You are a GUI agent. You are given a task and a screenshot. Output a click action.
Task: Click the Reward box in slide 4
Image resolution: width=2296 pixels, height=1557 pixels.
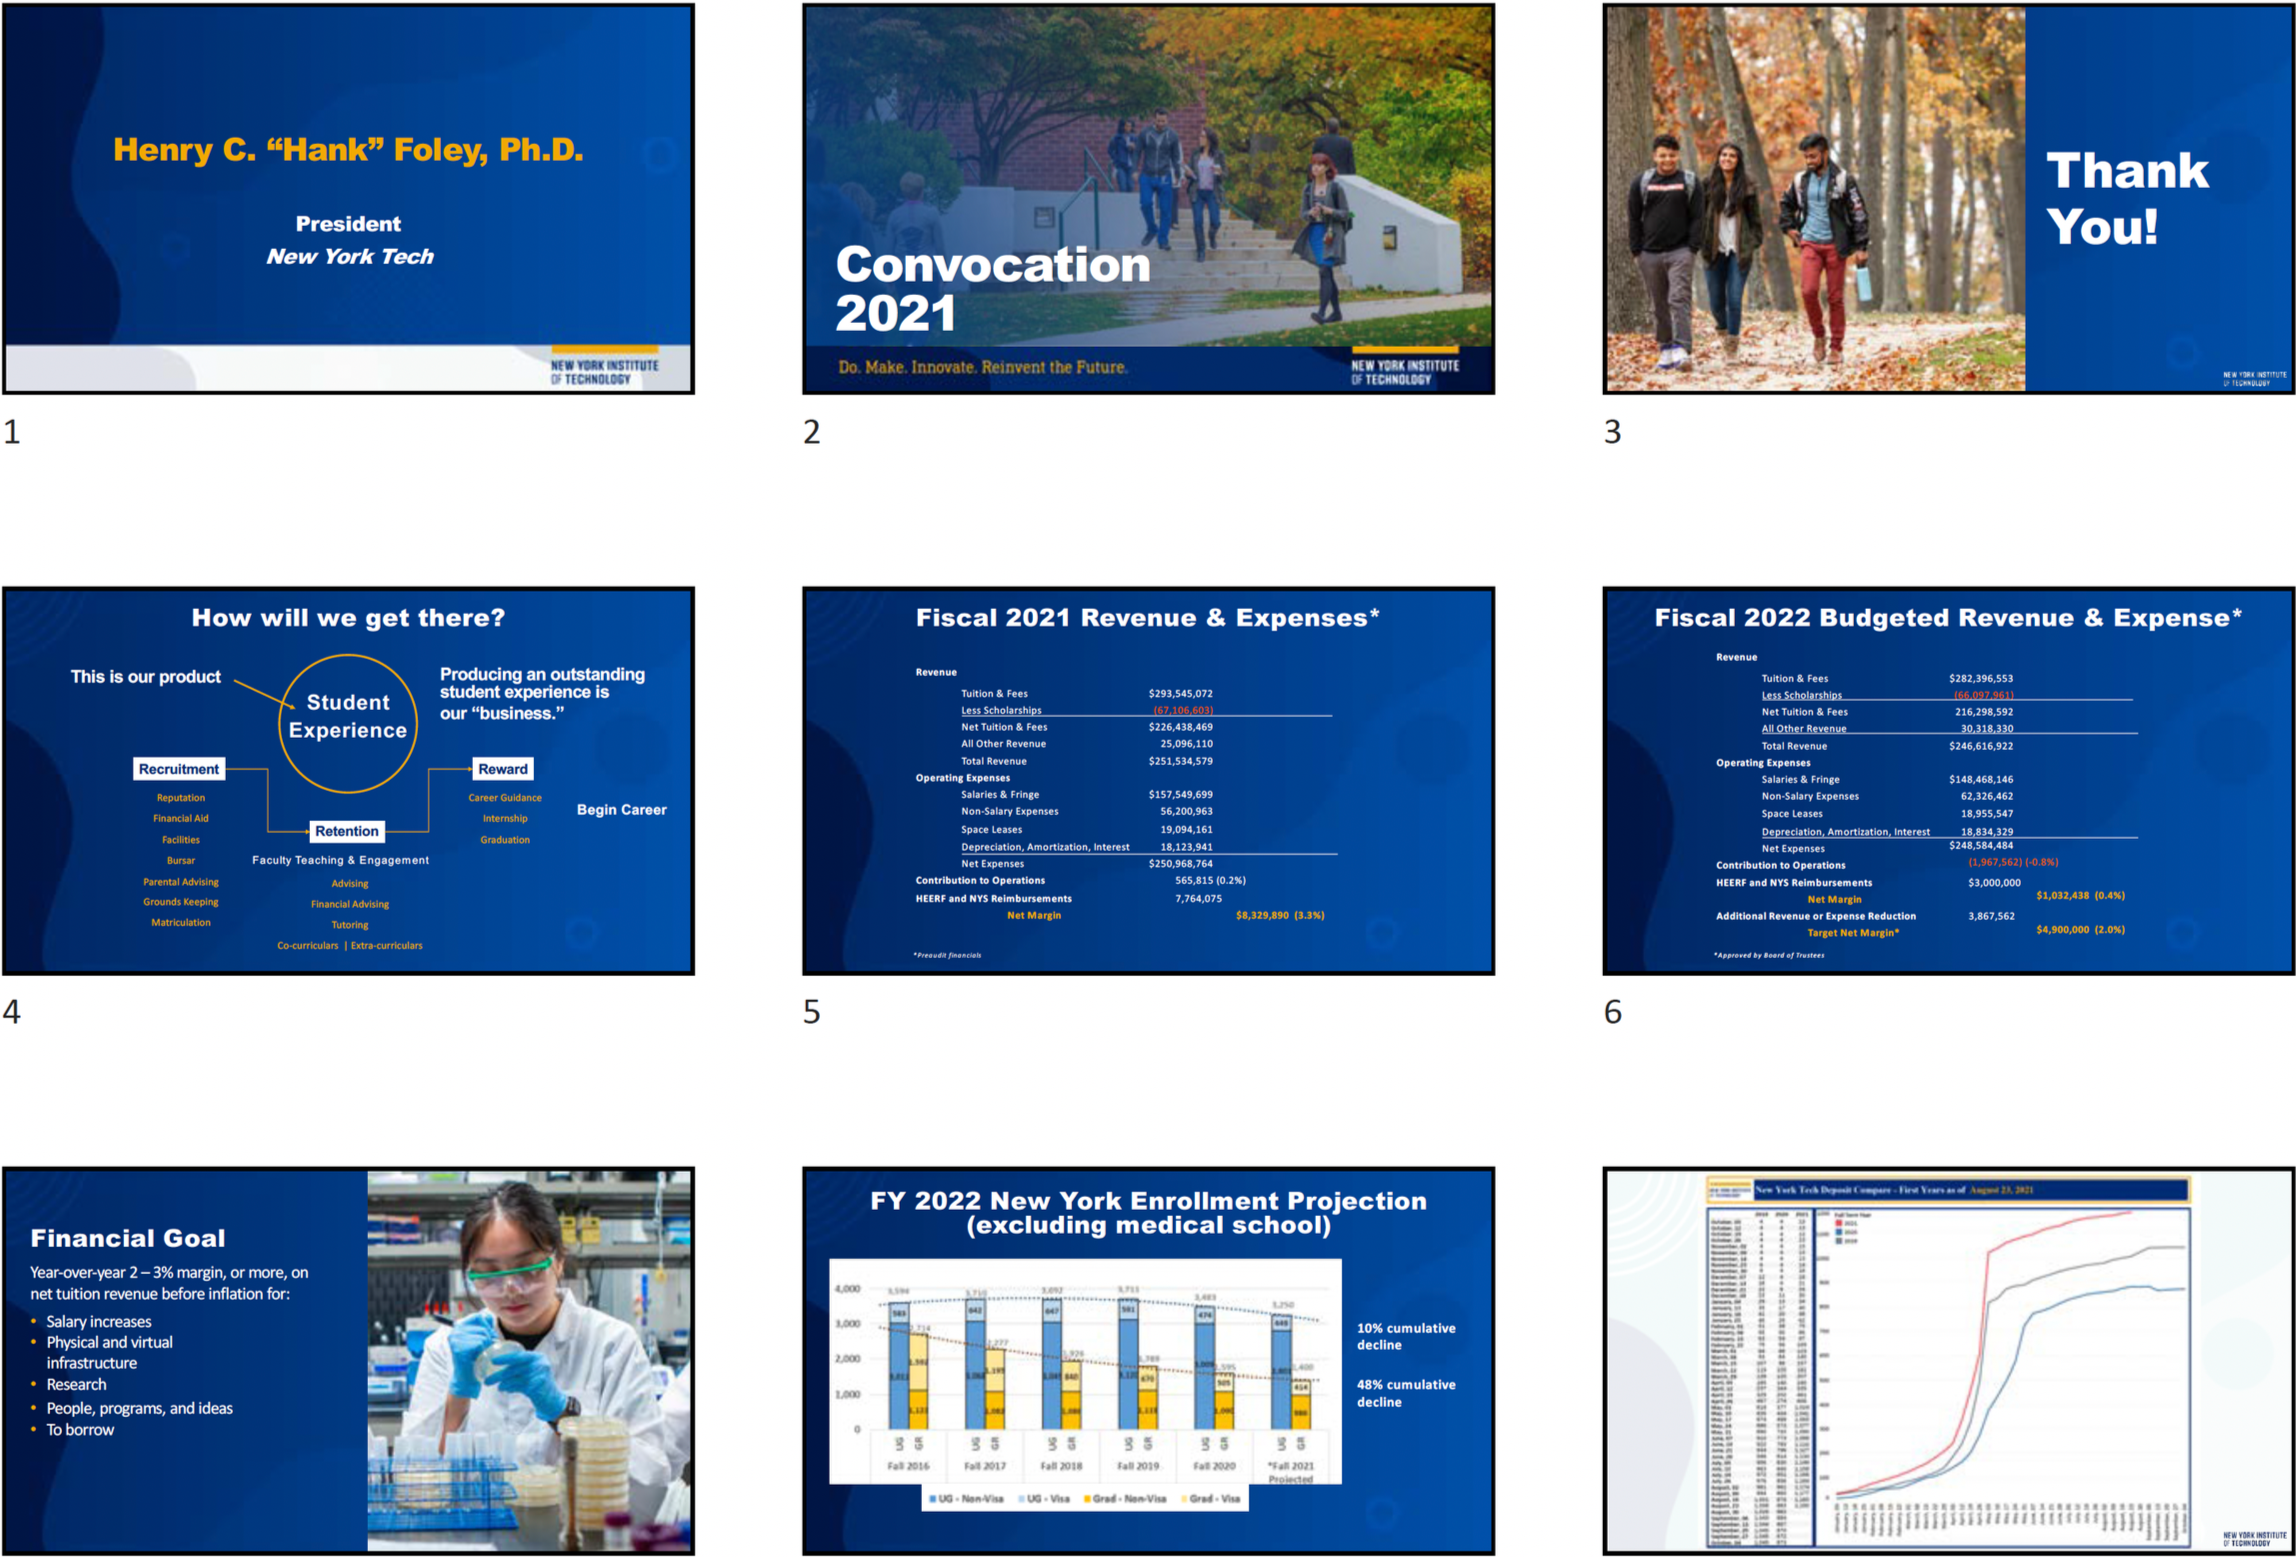[503, 768]
